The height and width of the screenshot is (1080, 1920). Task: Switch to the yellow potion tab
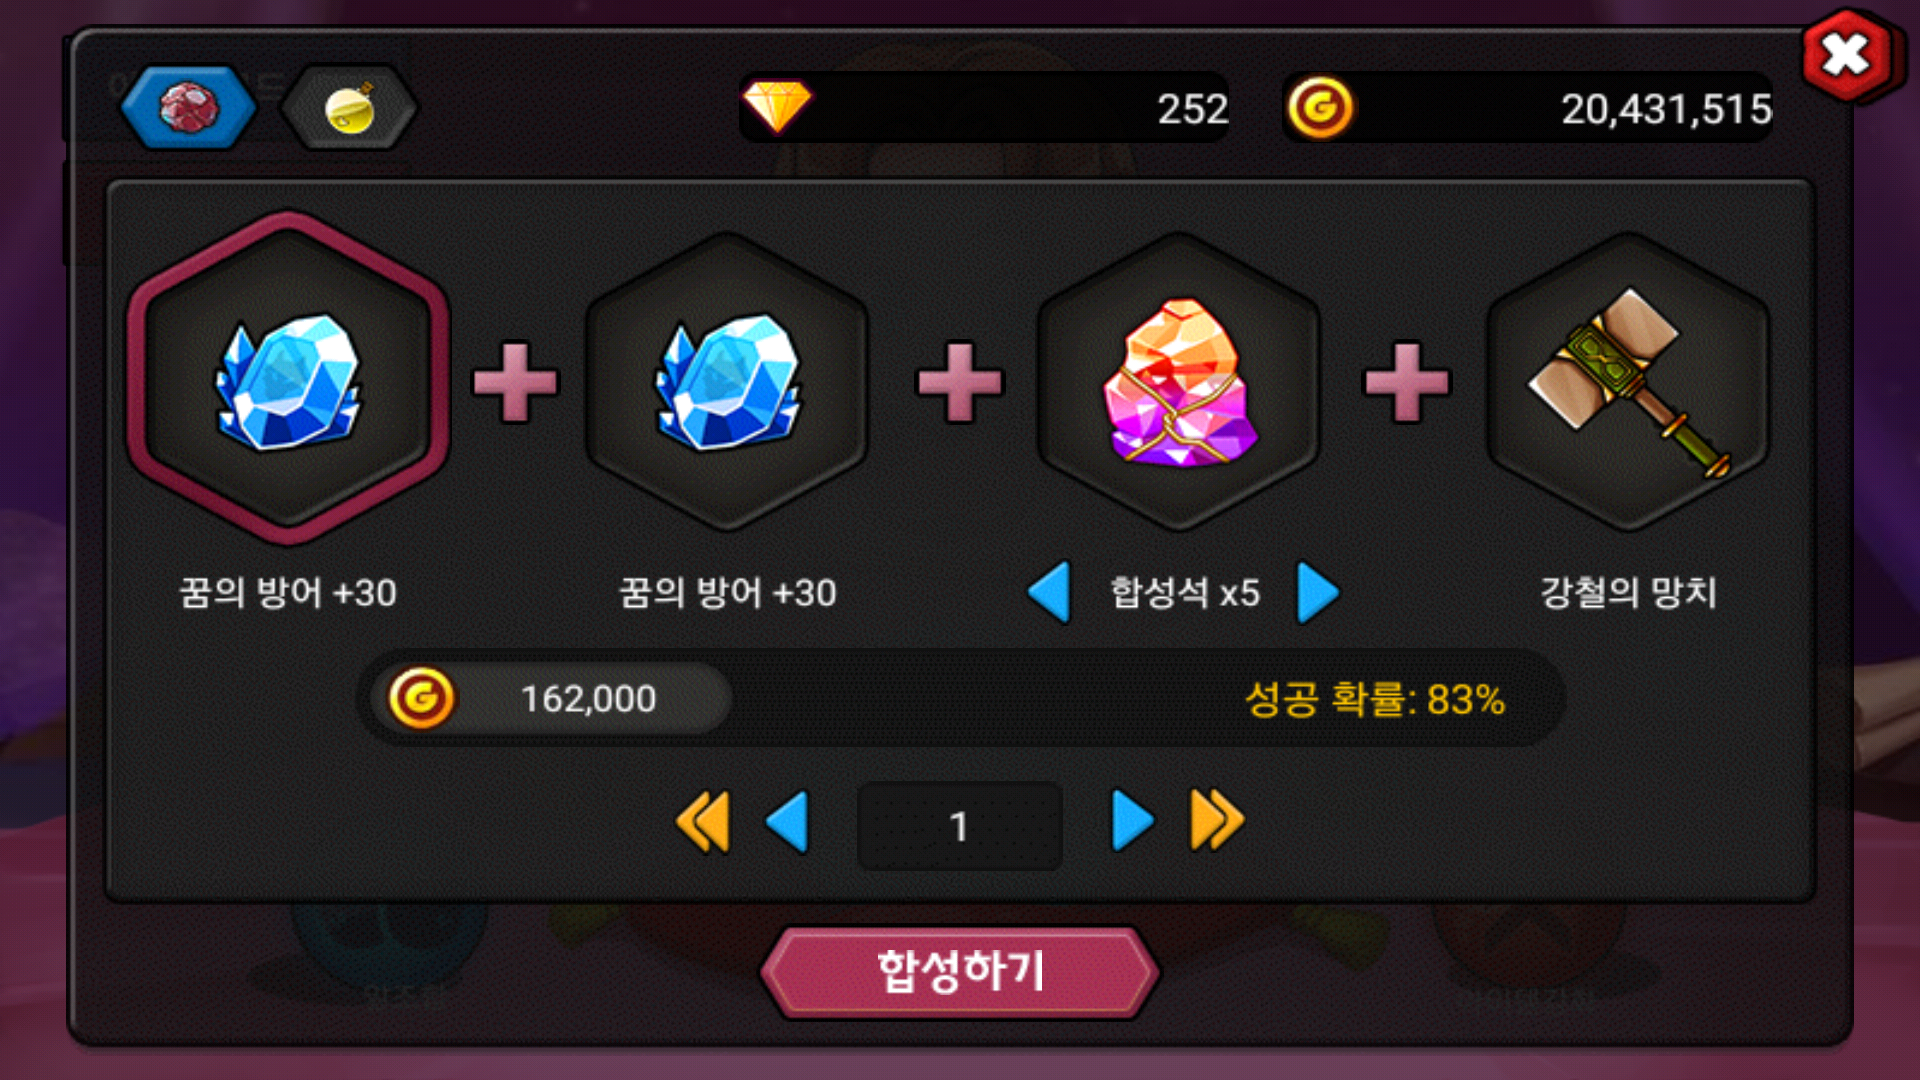click(x=349, y=108)
